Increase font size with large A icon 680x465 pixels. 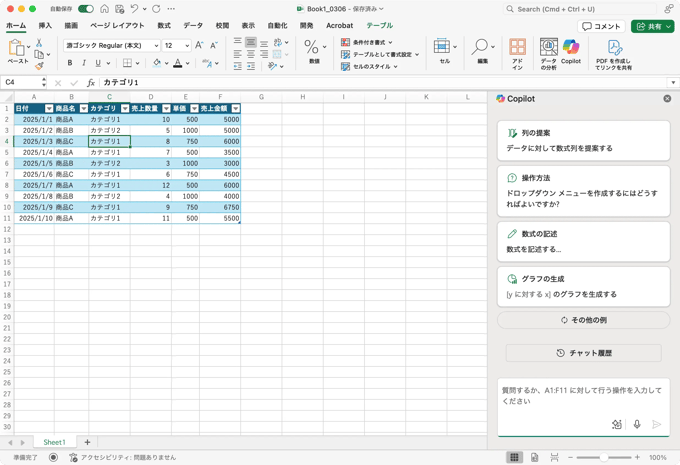coord(199,45)
